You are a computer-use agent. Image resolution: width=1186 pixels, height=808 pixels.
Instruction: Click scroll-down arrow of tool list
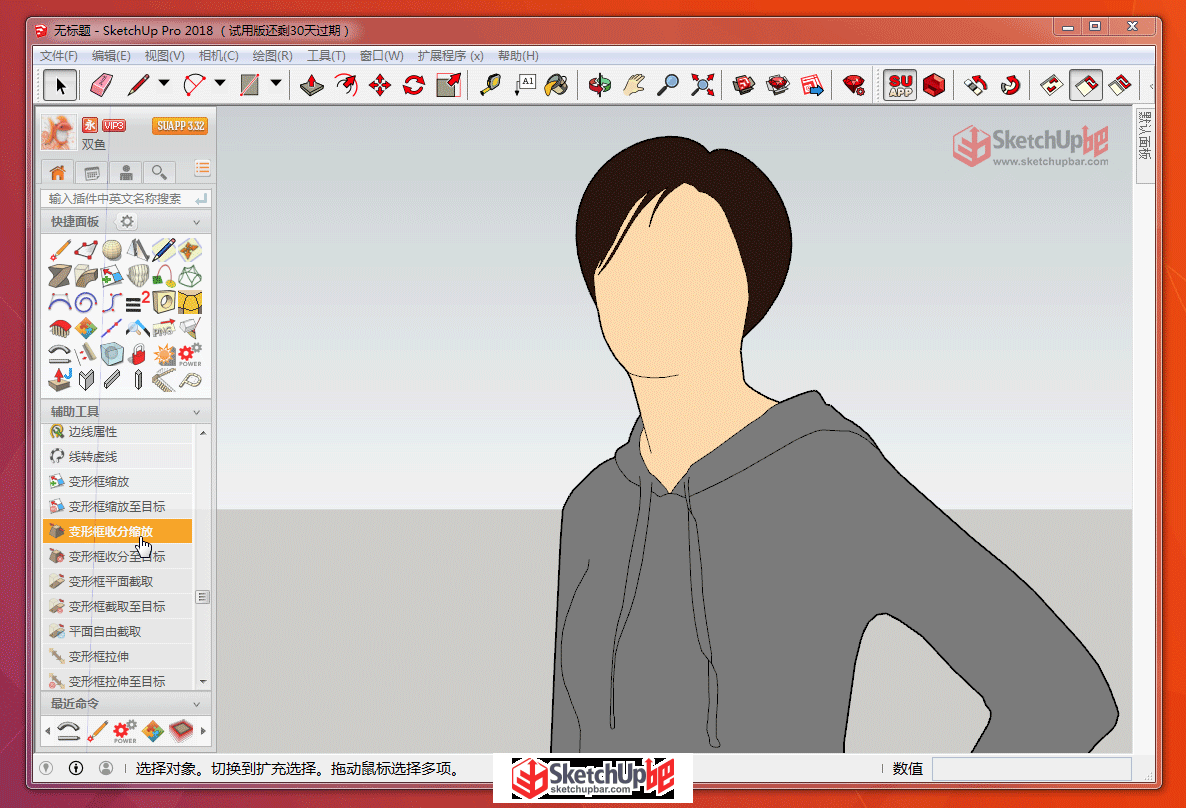[x=203, y=682]
